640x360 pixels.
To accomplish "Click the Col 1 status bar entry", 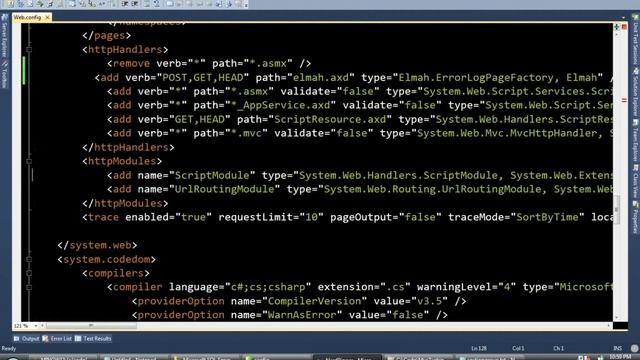I will (518, 349).
